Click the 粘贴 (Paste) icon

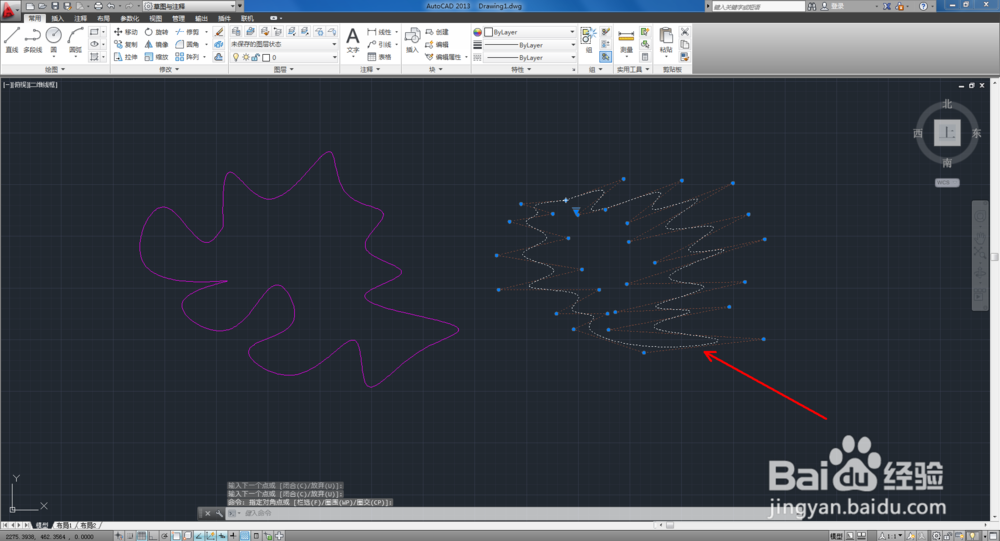tap(666, 40)
